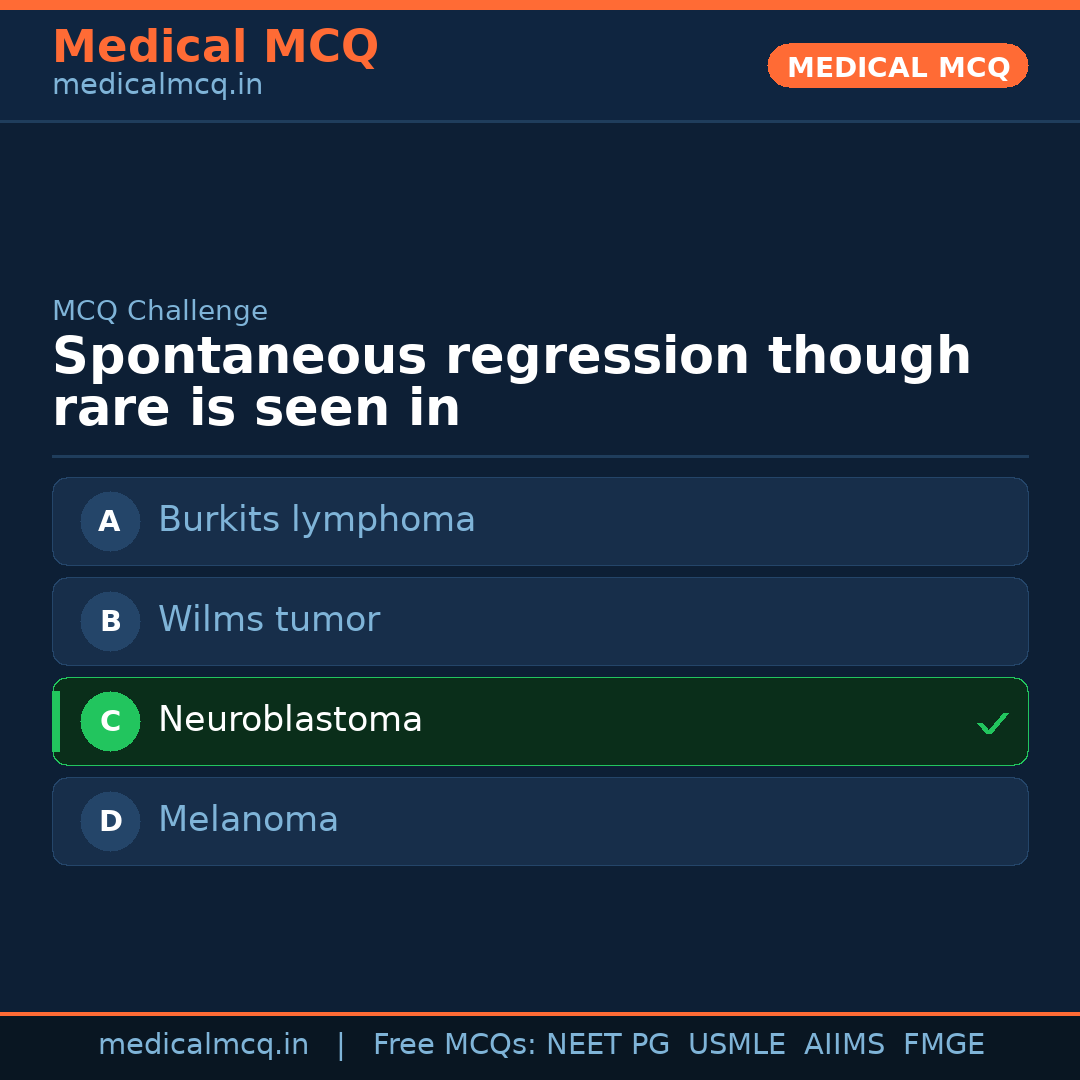Open the medicalmcq.in link below the logo
The height and width of the screenshot is (1080, 1080).
point(157,86)
